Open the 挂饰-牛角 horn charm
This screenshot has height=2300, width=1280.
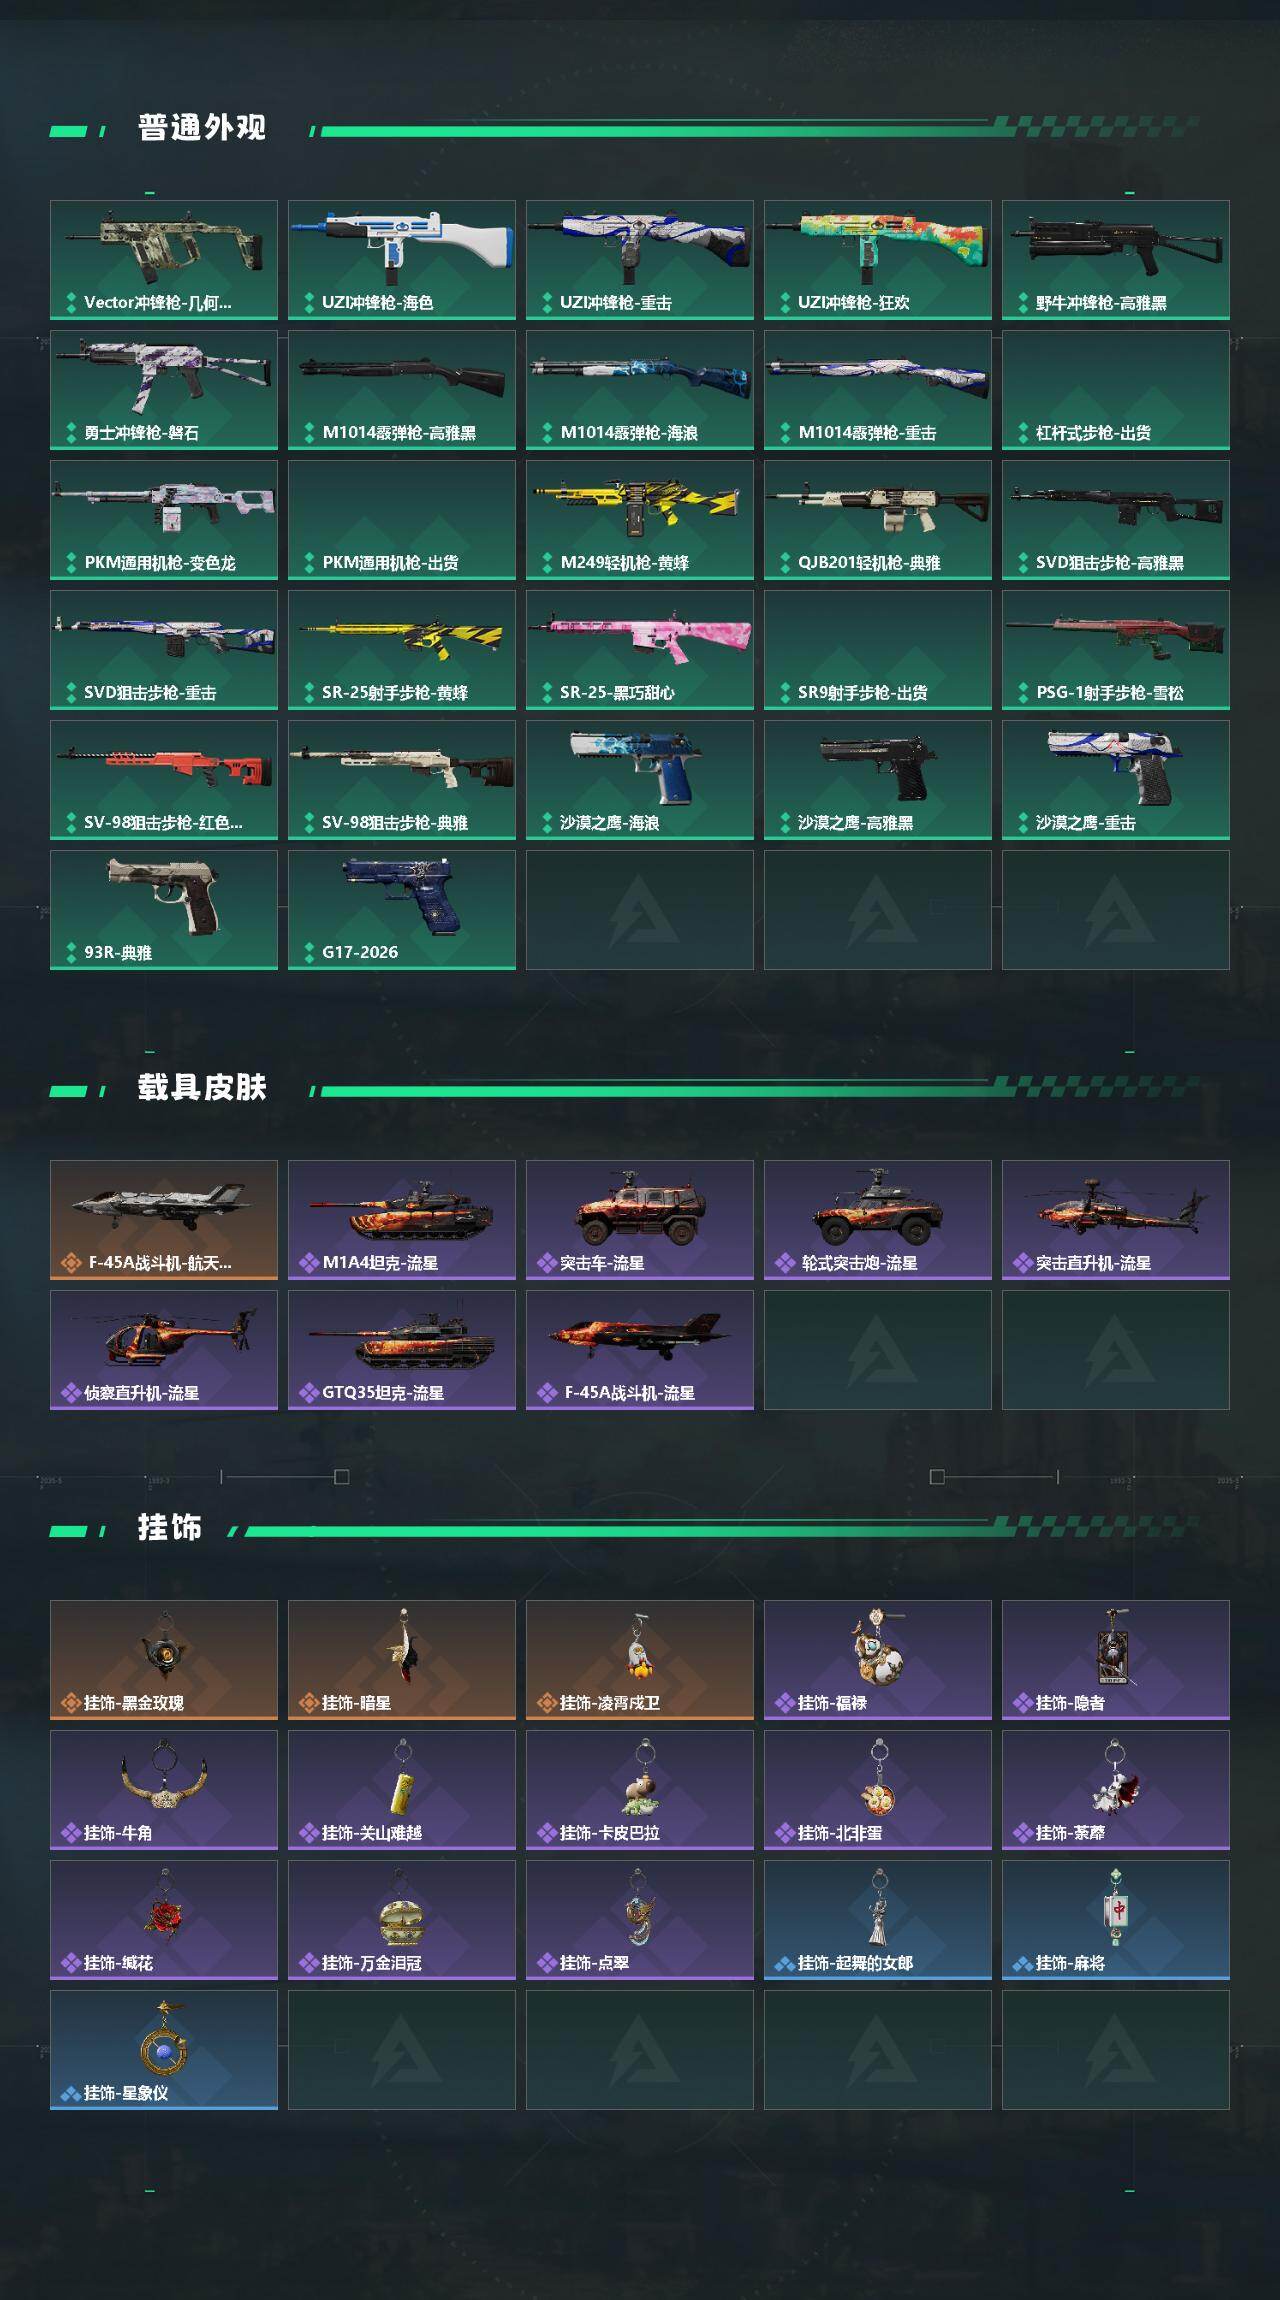pyautogui.click(x=164, y=1790)
